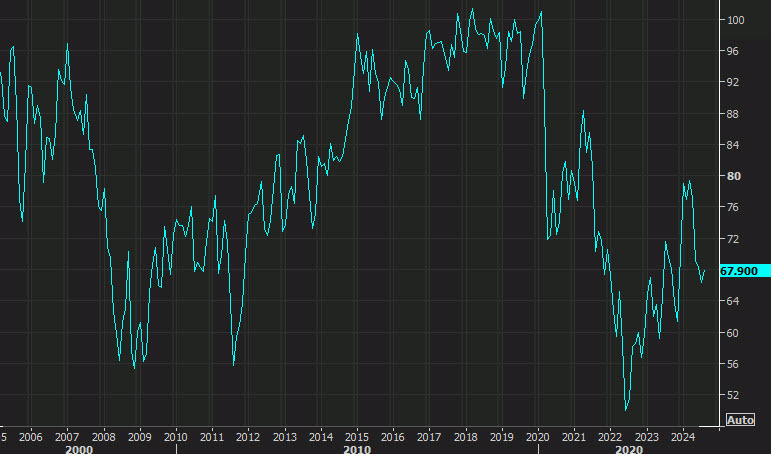Viewport: 771px width, 454px height.
Task: Click the 2024 year label on time axis
Action: (682, 437)
